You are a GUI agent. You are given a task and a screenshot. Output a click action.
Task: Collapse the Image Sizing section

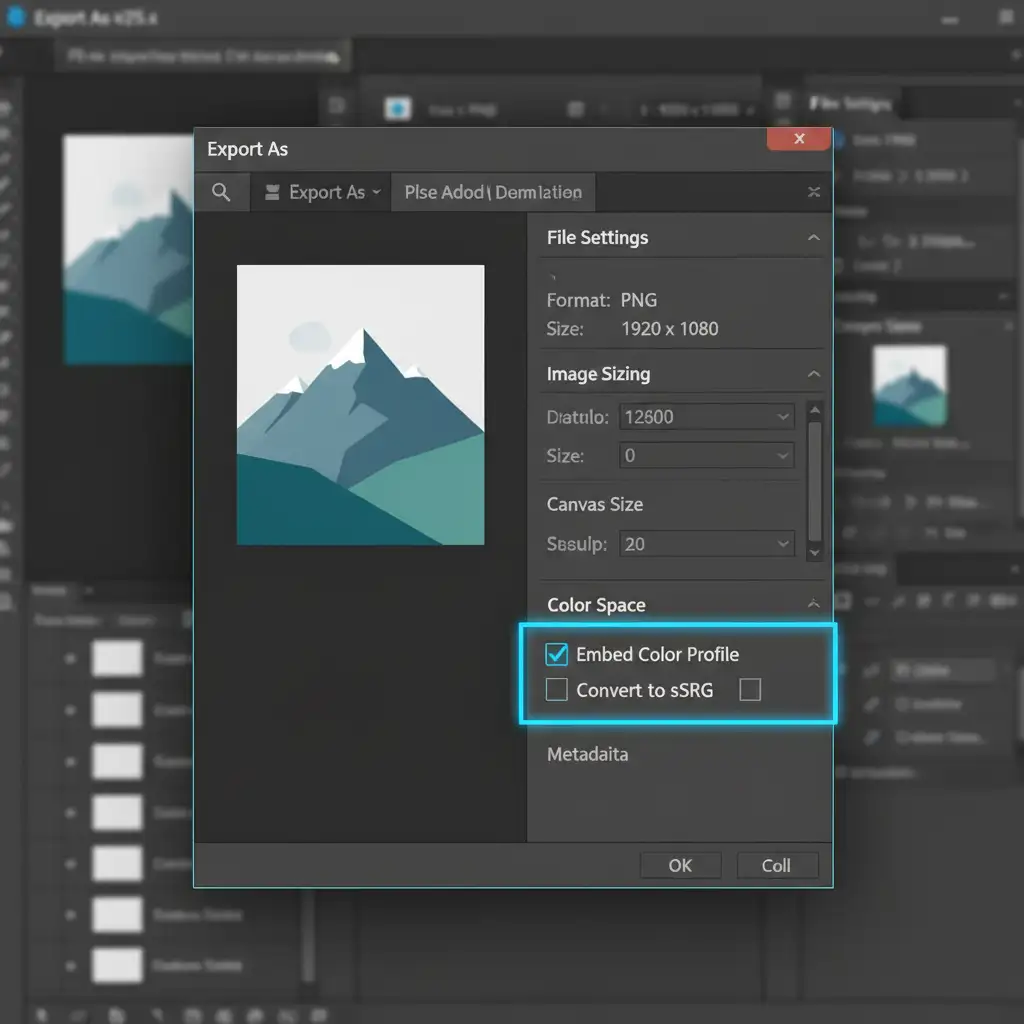pyautogui.click(x=813, y=374)
